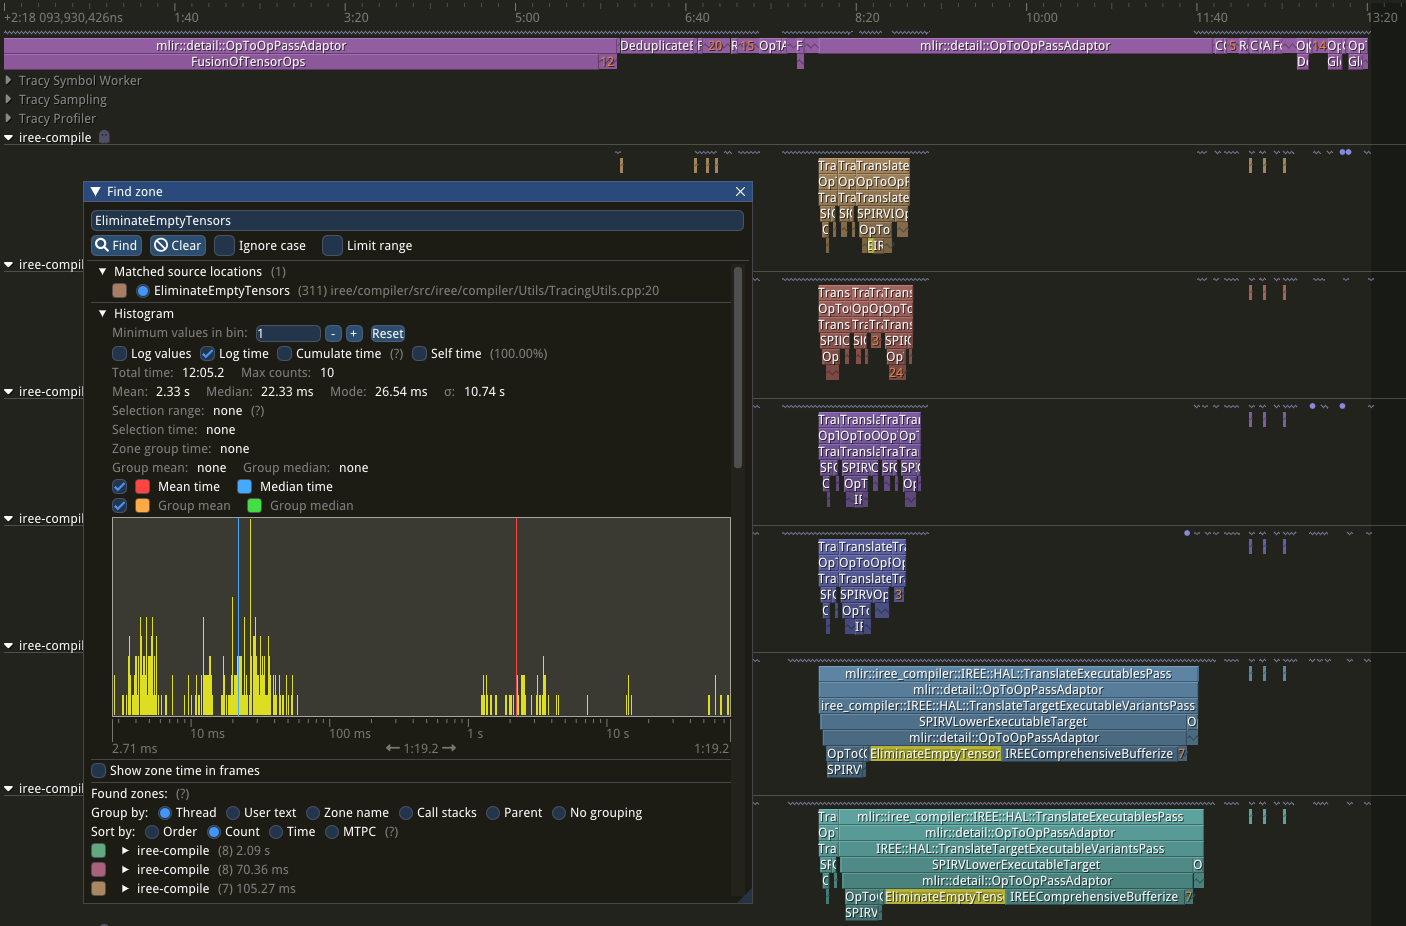Click the Found zones help (?) marker
1406x926 pixels.
click(x=183, y=794)
